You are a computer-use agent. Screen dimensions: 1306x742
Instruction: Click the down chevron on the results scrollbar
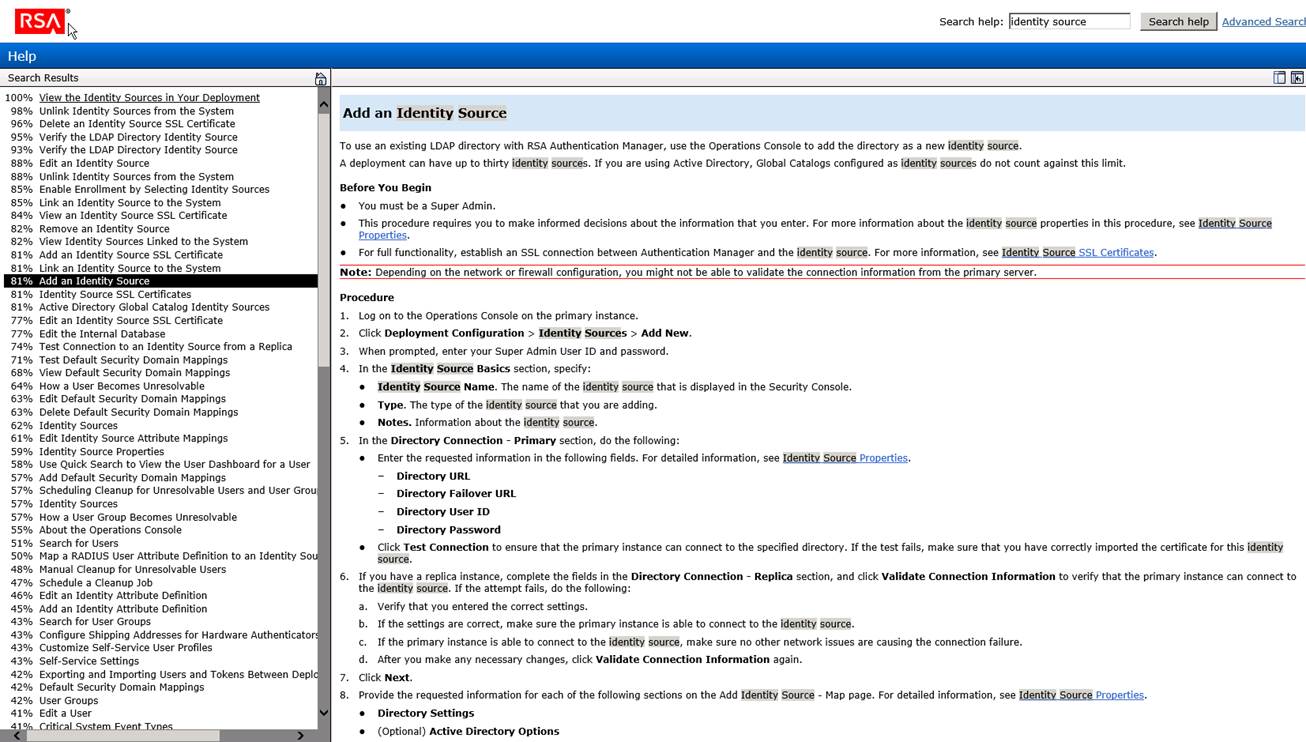(x=323, y=712)
